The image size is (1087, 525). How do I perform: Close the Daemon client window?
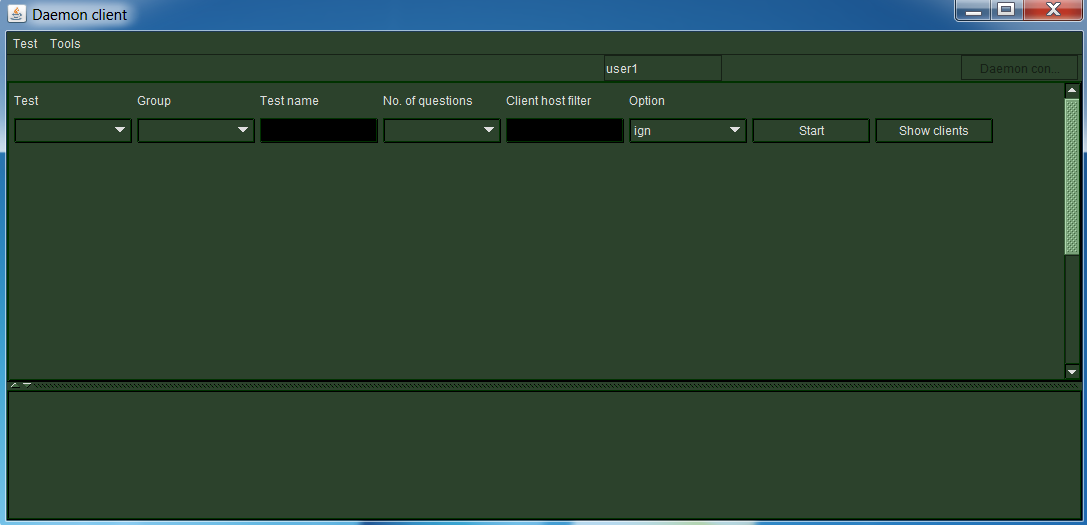[1053, 10]
